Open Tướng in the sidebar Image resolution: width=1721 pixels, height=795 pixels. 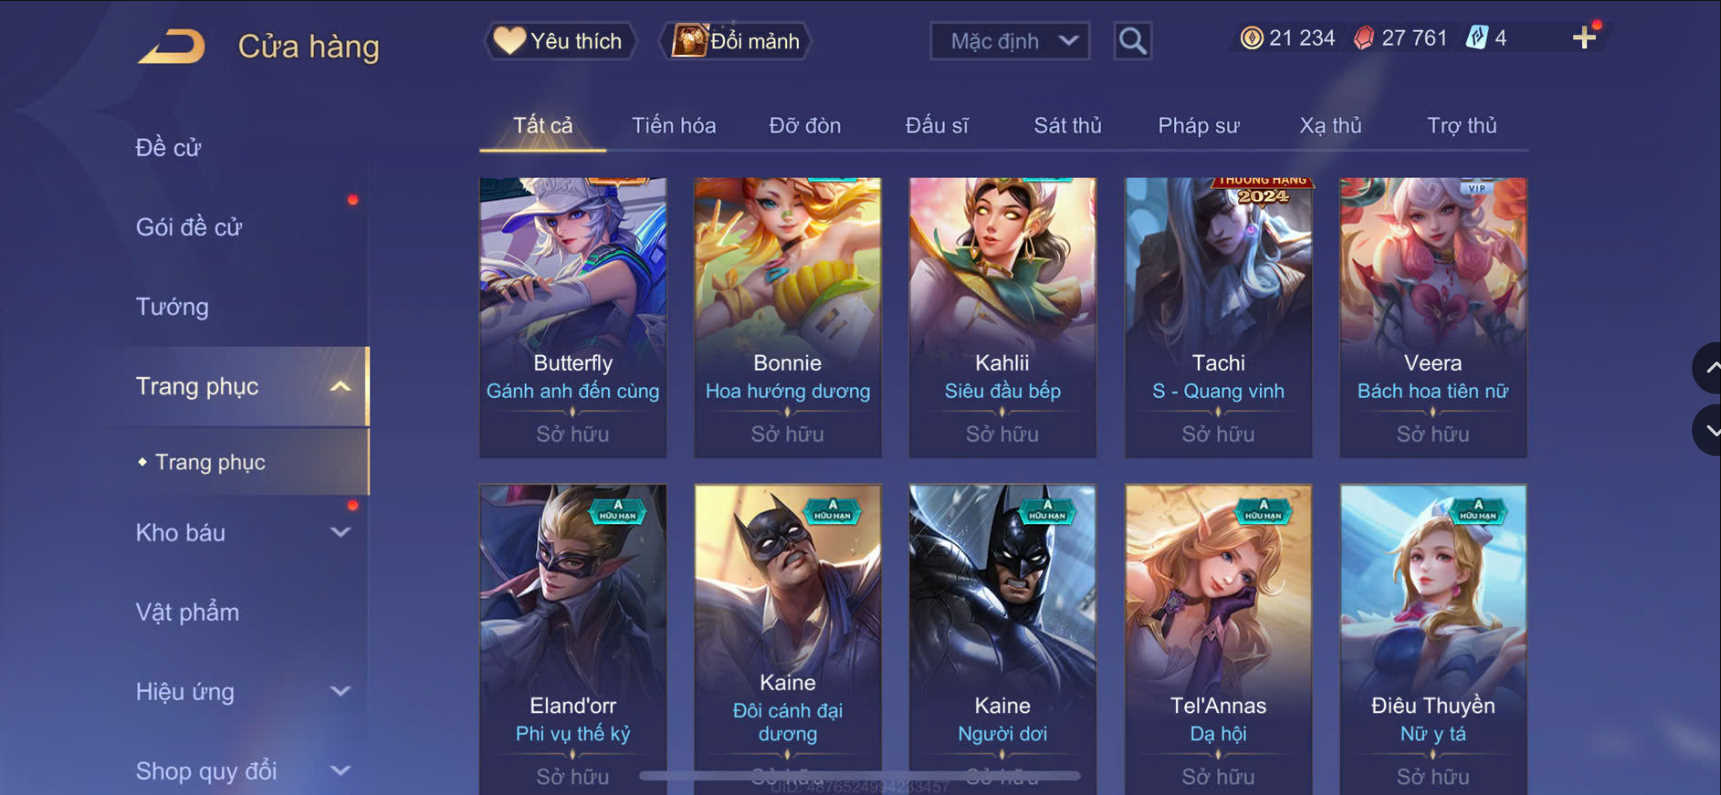pos(172,306)
